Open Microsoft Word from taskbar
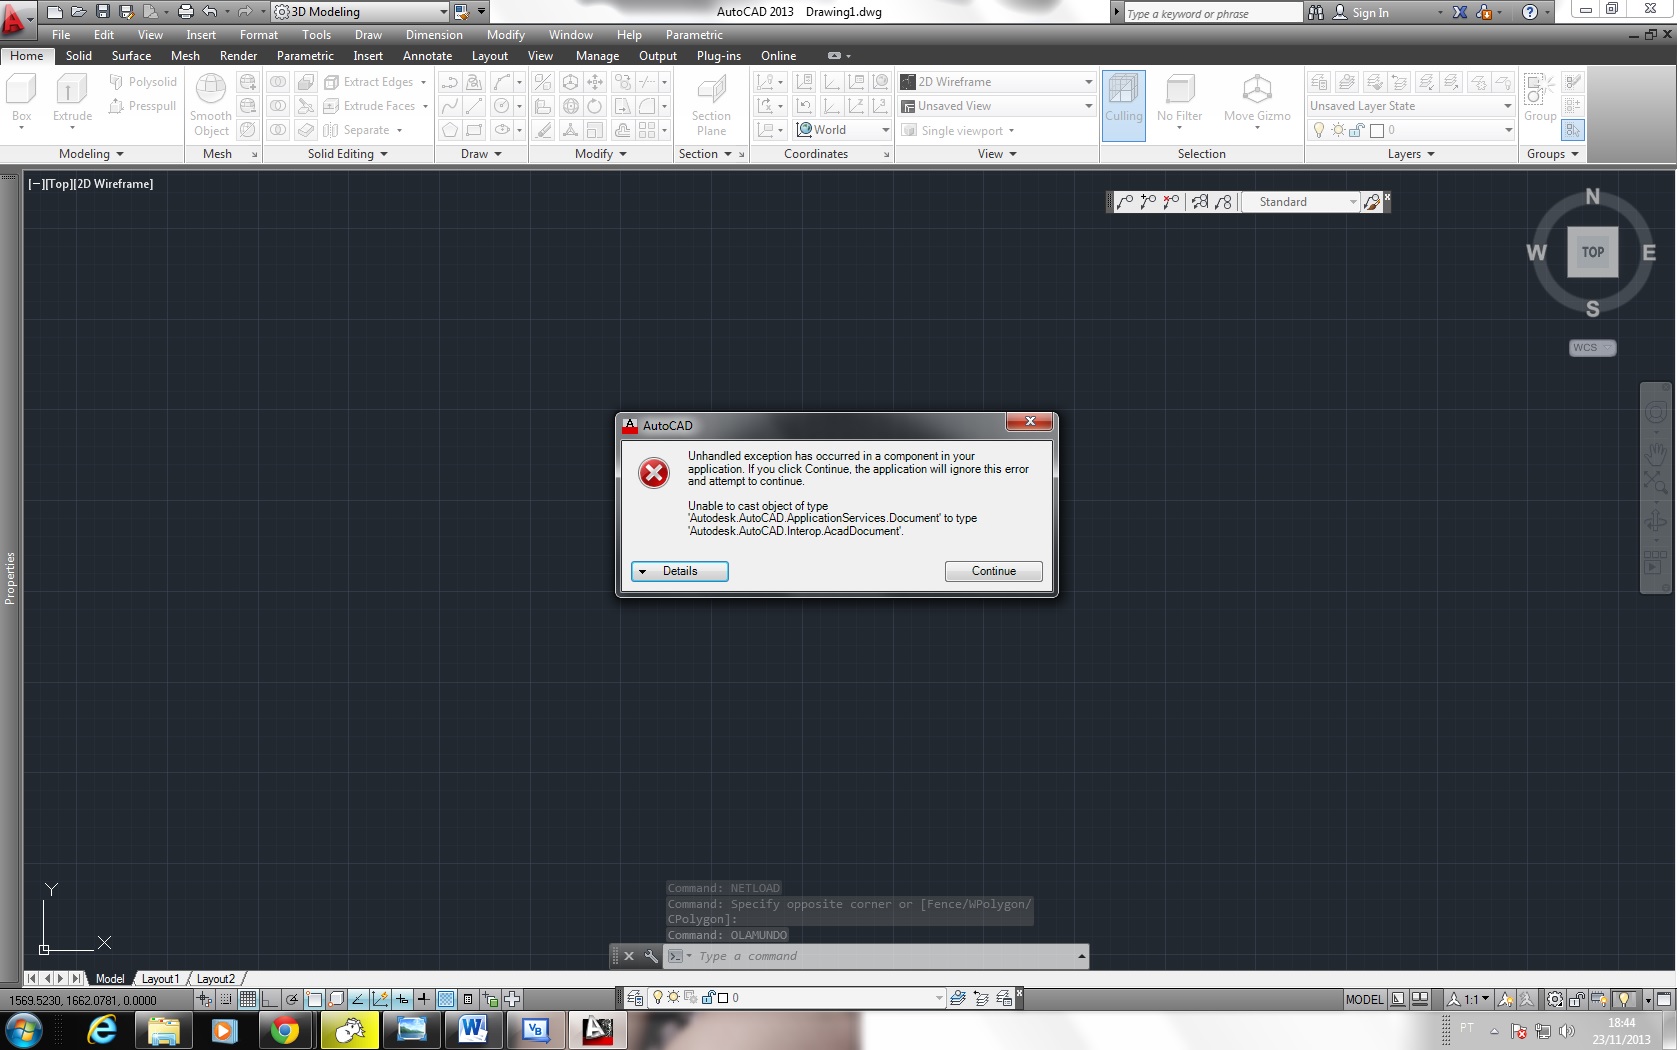 tap(472, 1030)
